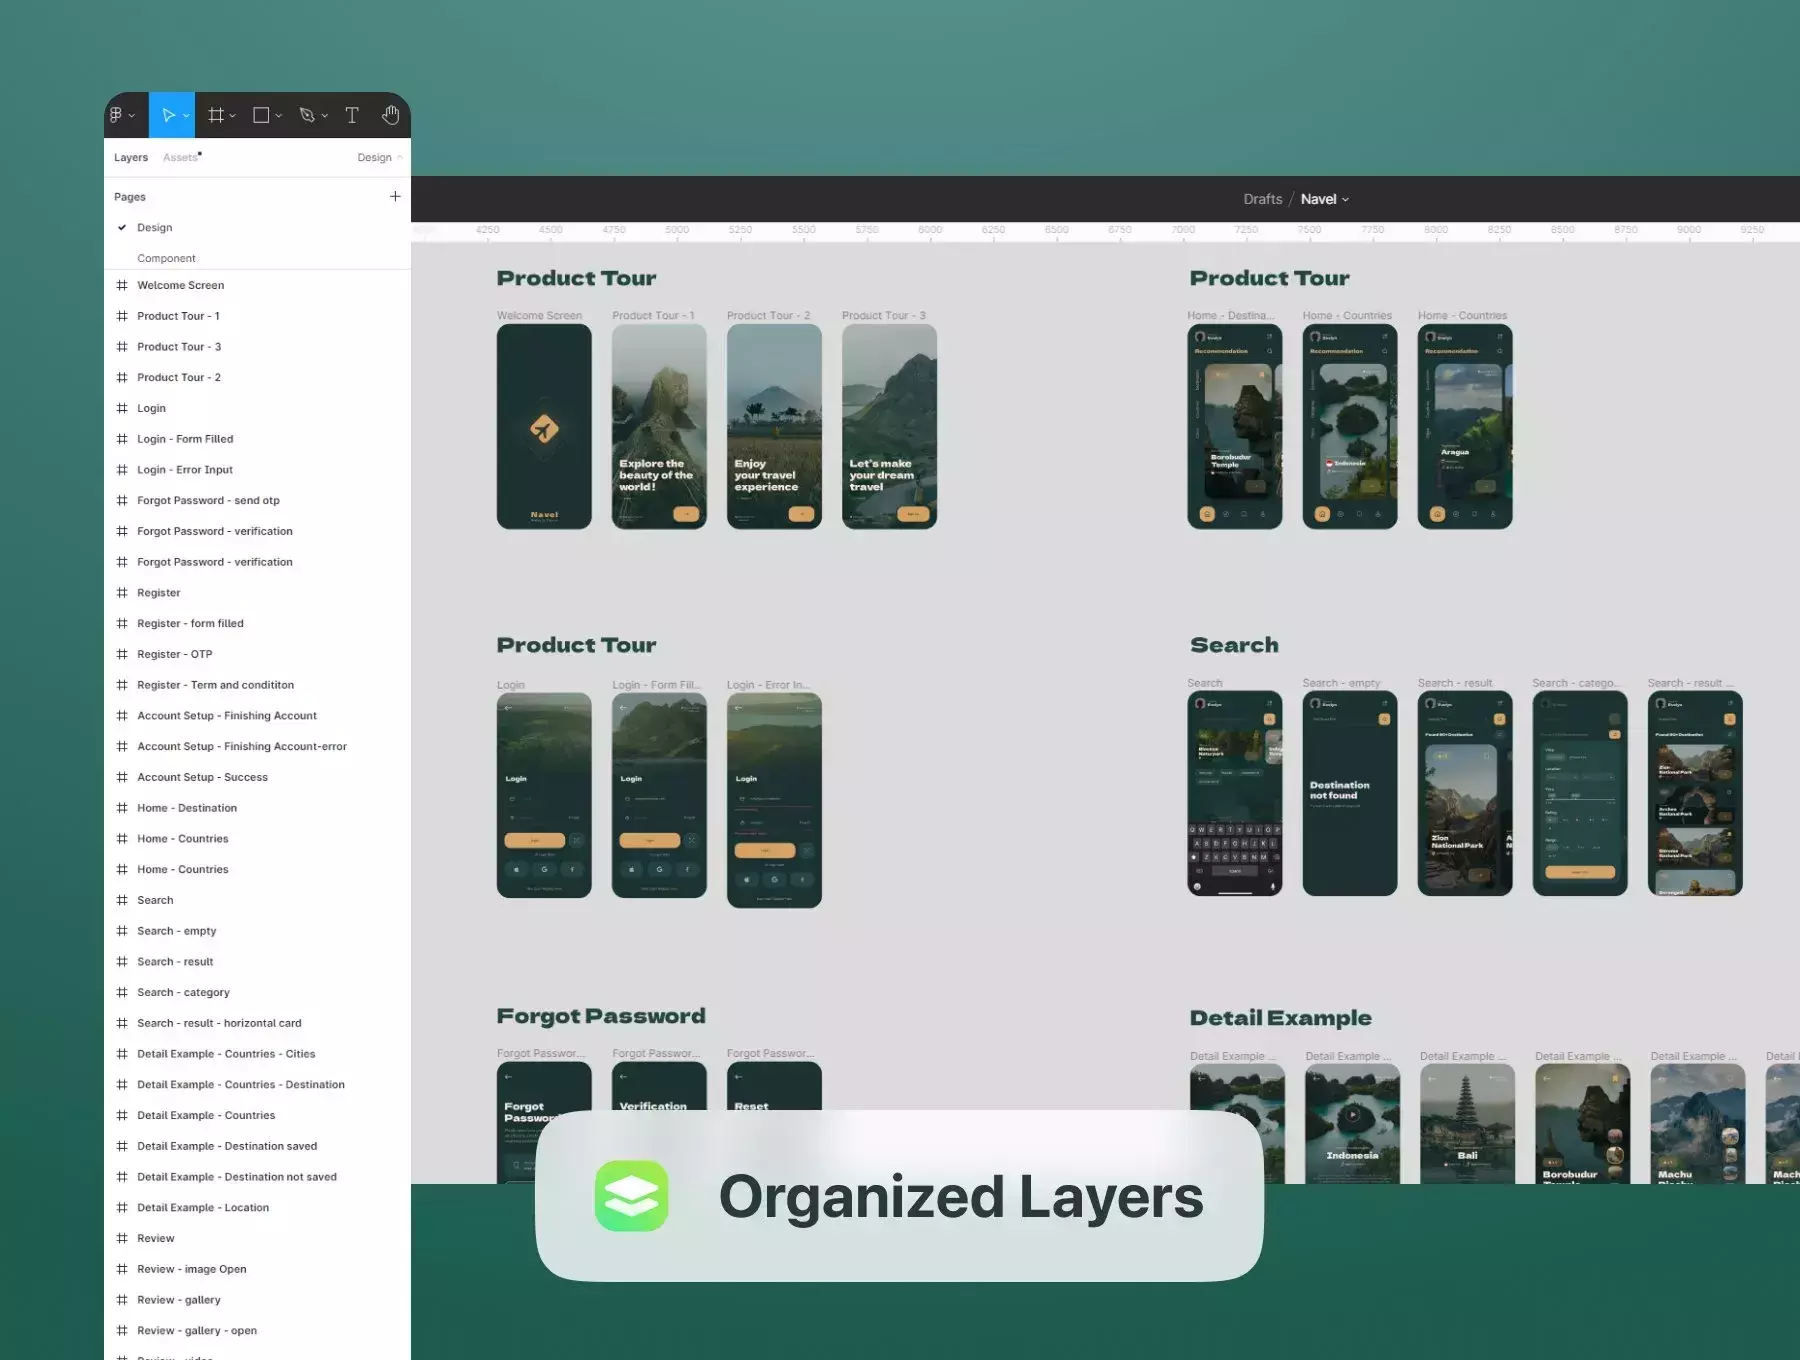Select the Product Tour - 2 canvas frame
1800x1360 pixels.
point(774,427)
